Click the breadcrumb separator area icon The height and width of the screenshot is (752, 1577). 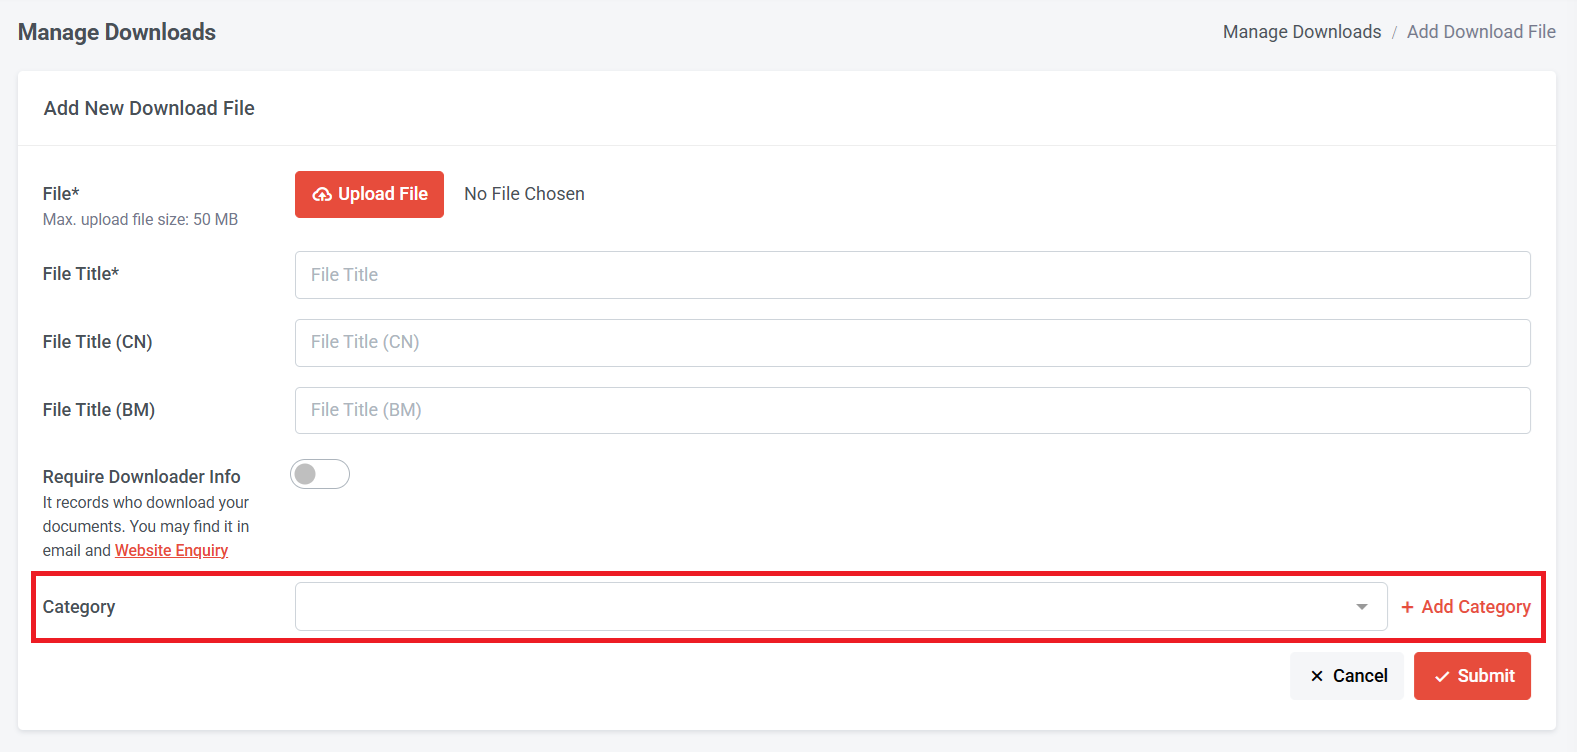tap(1394, 31)
